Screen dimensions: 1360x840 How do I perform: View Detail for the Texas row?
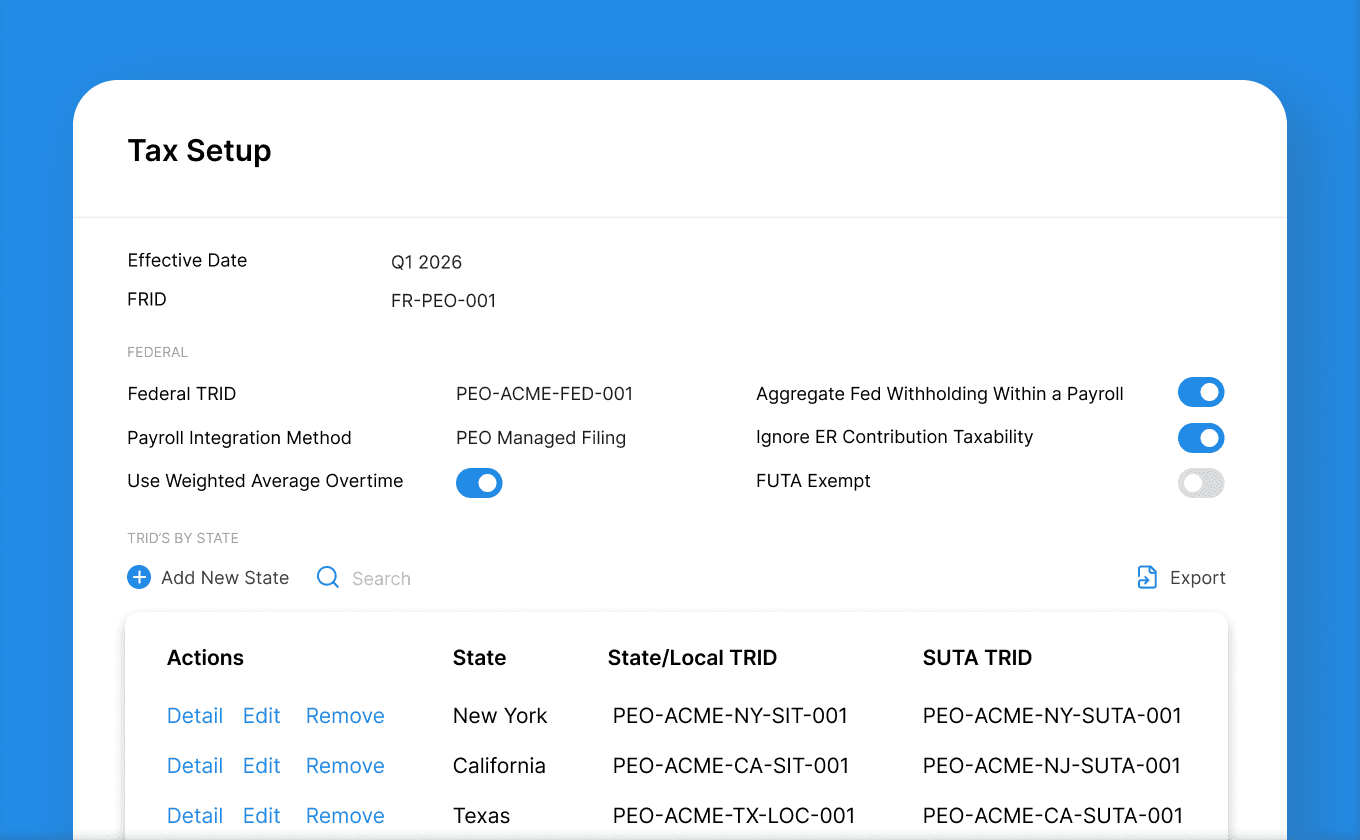(194, 815)
